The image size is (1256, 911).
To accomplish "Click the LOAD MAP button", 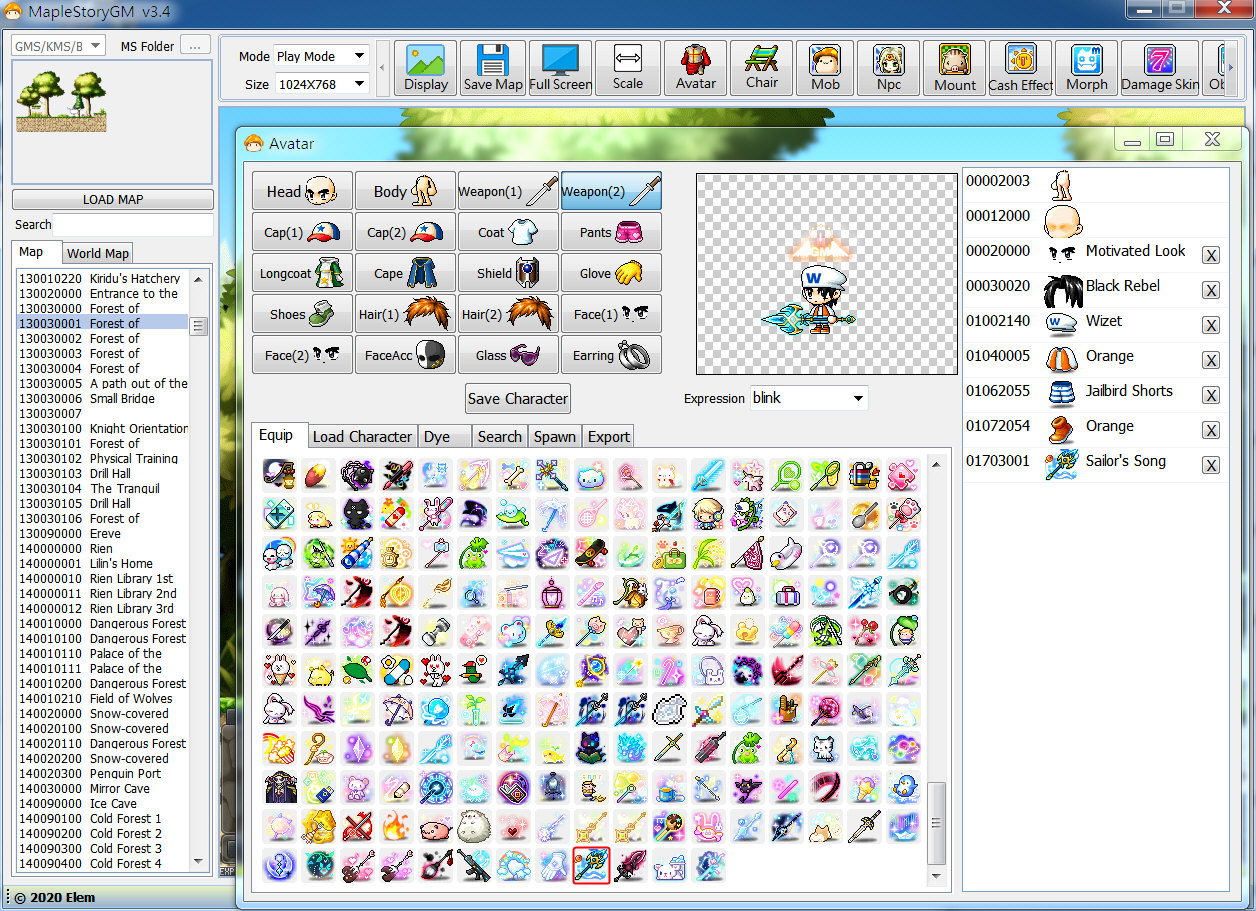I will pyautogui.click(x=113, y=199).
